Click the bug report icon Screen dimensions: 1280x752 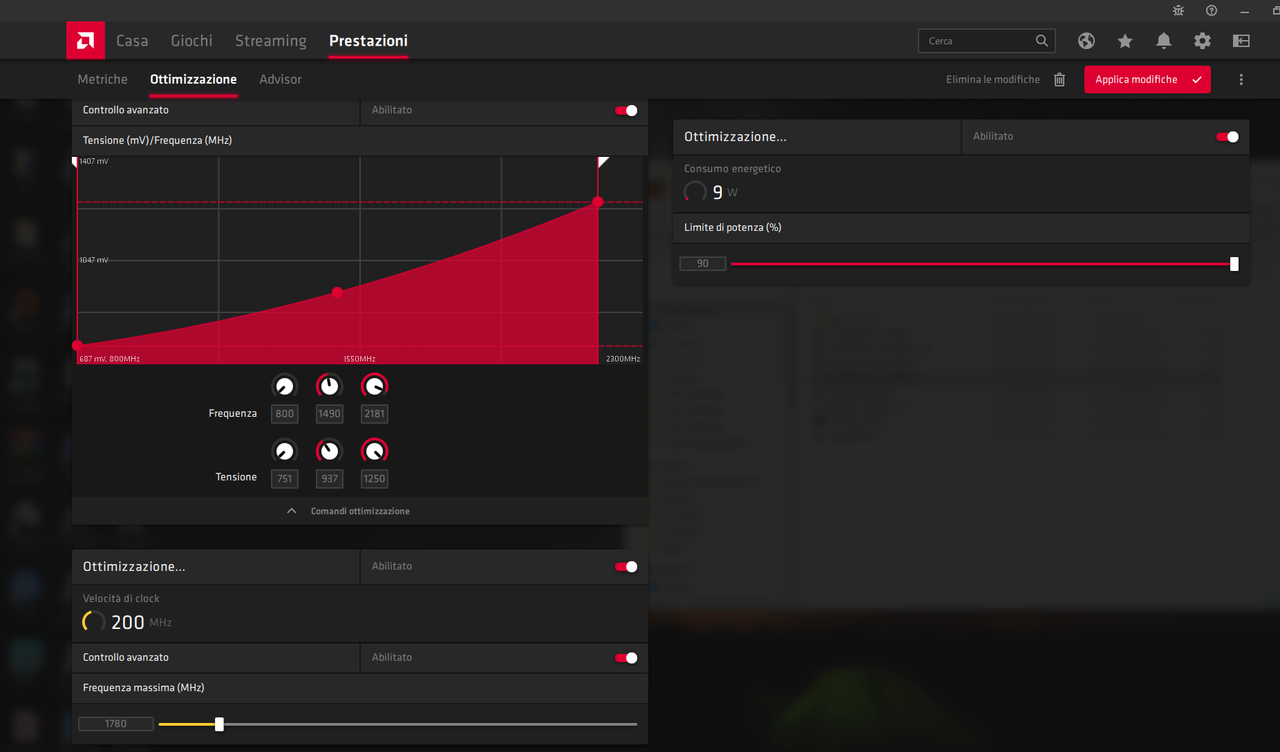tap(1178, 10)
